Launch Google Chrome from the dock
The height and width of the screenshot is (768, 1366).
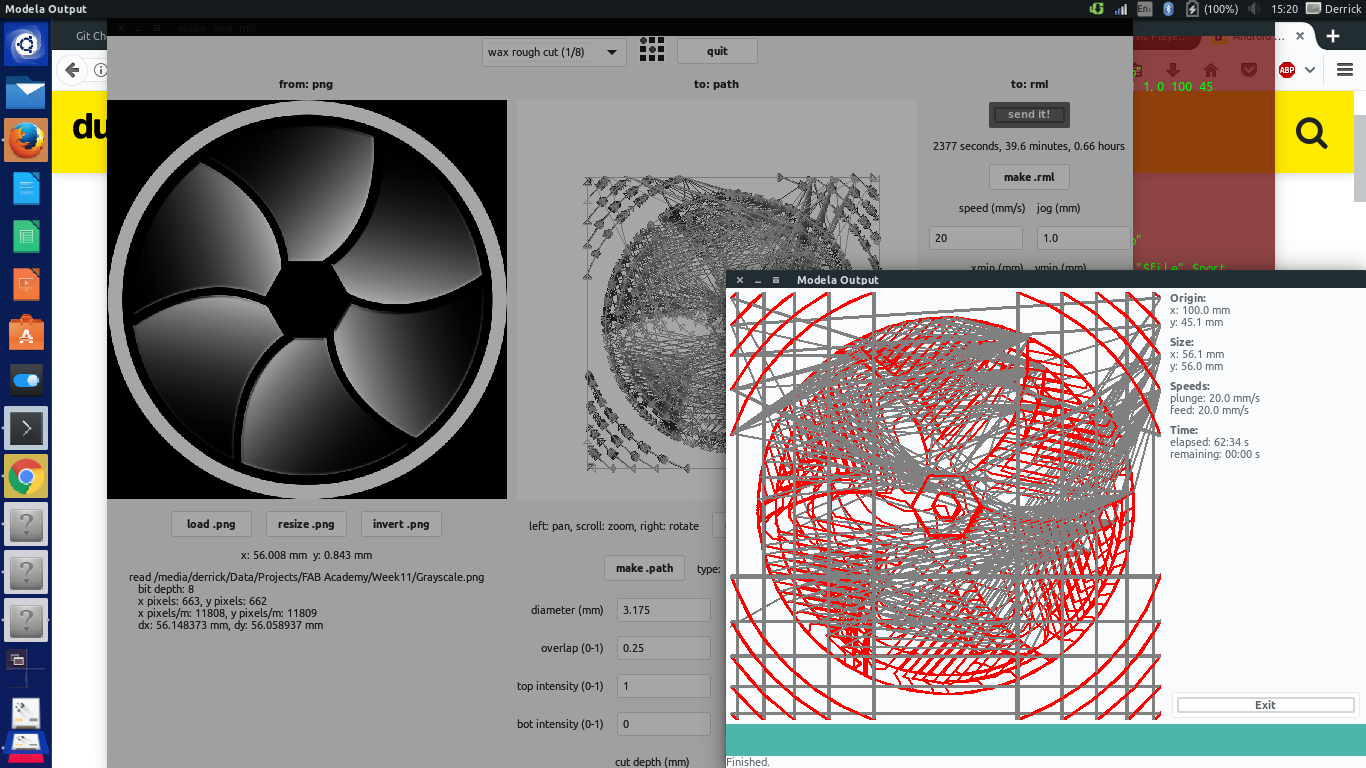(26, 477)
